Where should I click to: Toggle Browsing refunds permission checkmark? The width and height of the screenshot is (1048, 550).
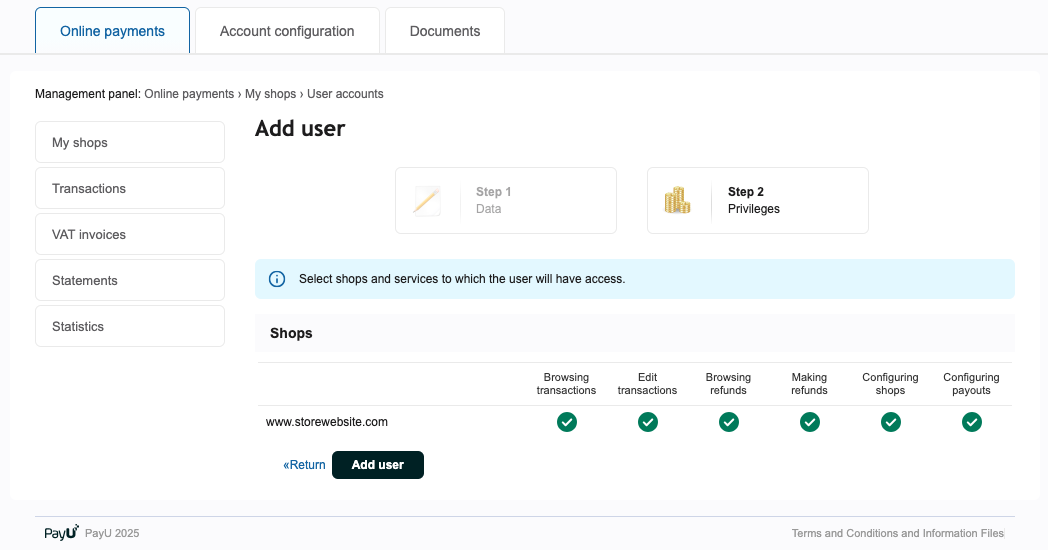tap(729, 422)
